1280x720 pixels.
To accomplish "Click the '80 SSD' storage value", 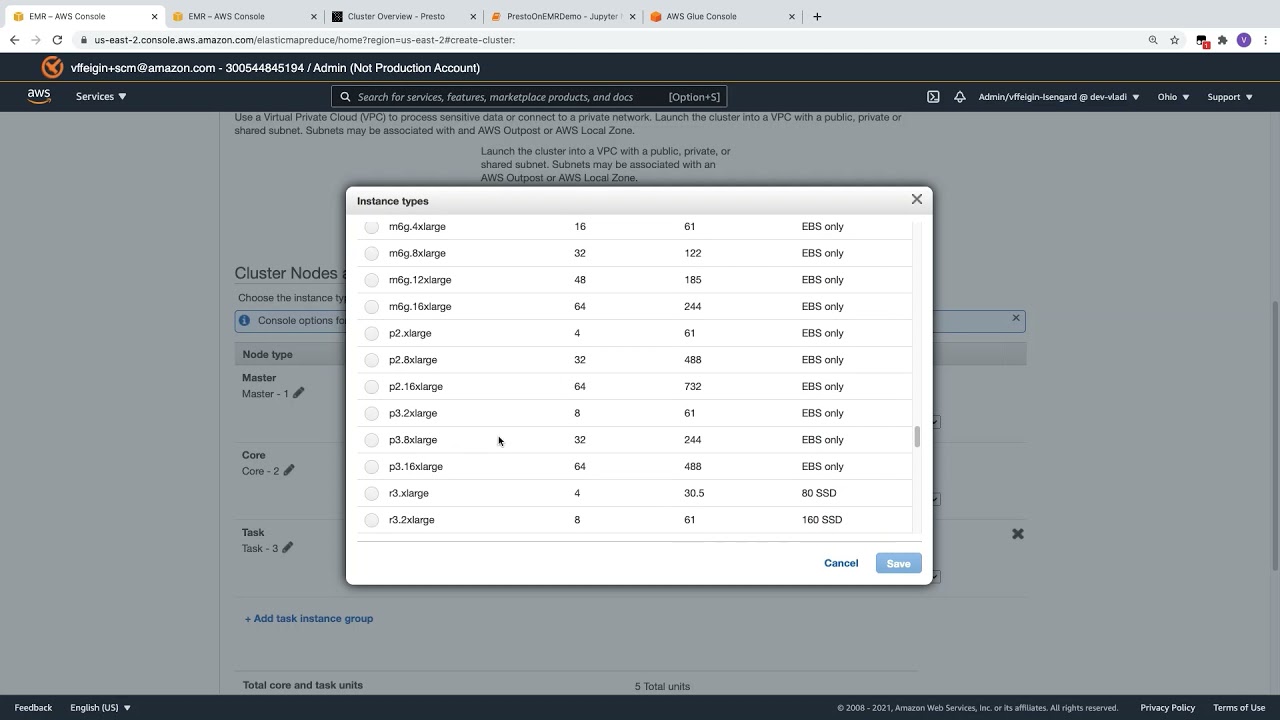I will click(819, 493).
